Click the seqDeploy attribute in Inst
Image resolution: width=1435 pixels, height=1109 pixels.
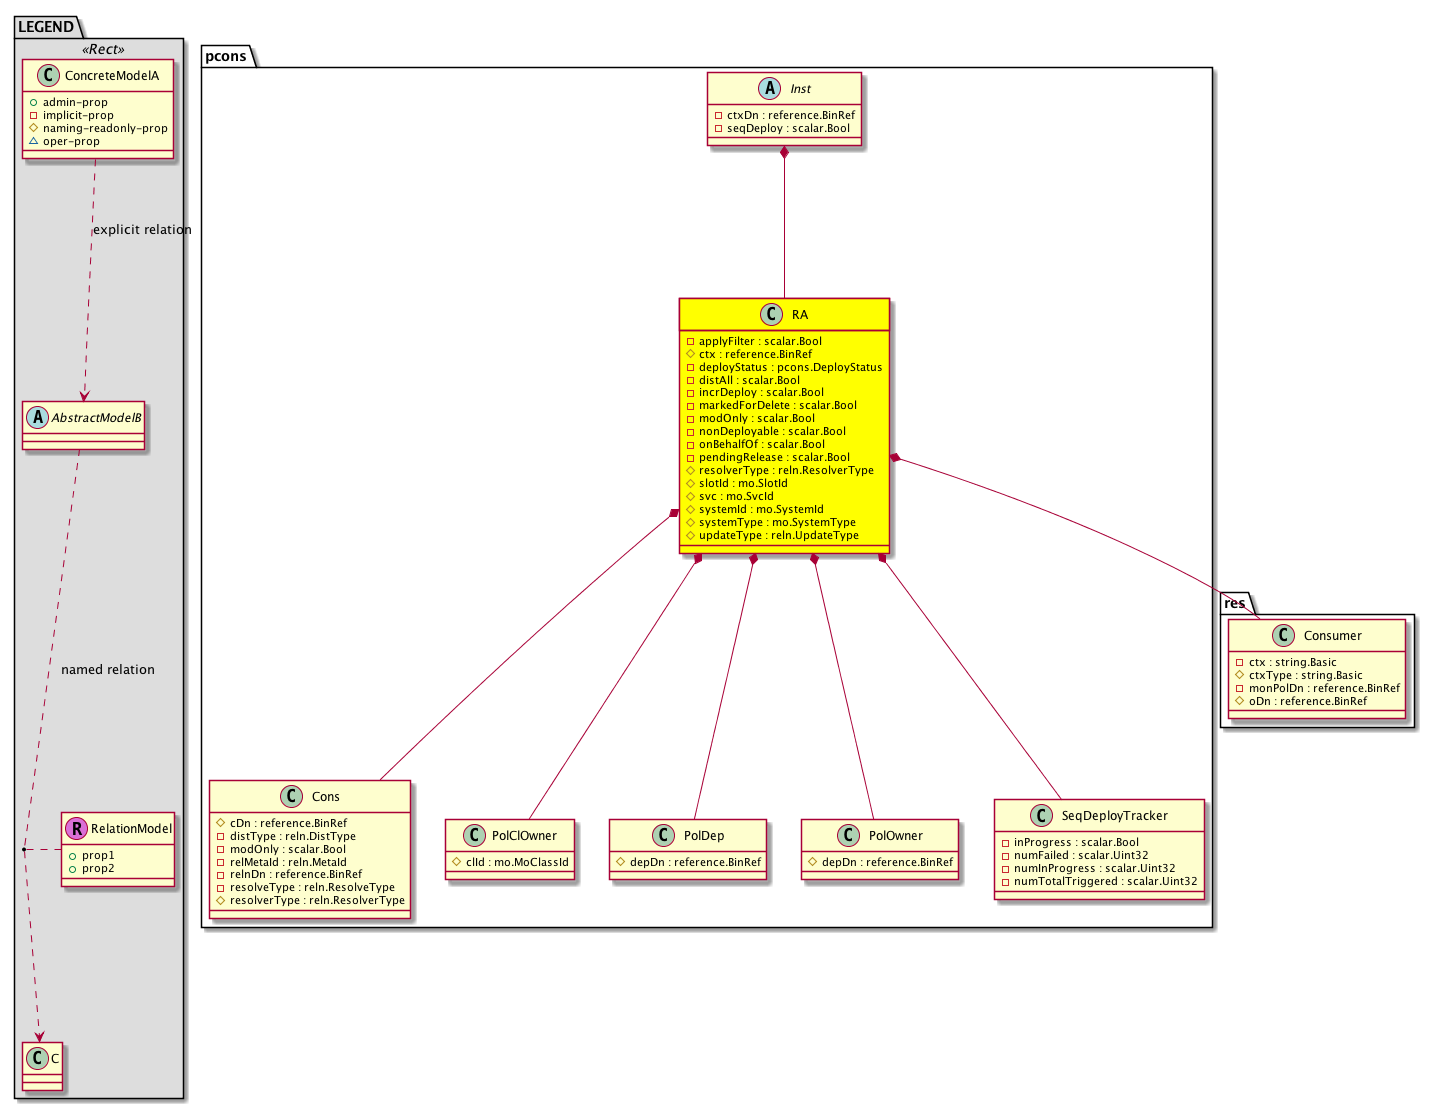(788, 128)
